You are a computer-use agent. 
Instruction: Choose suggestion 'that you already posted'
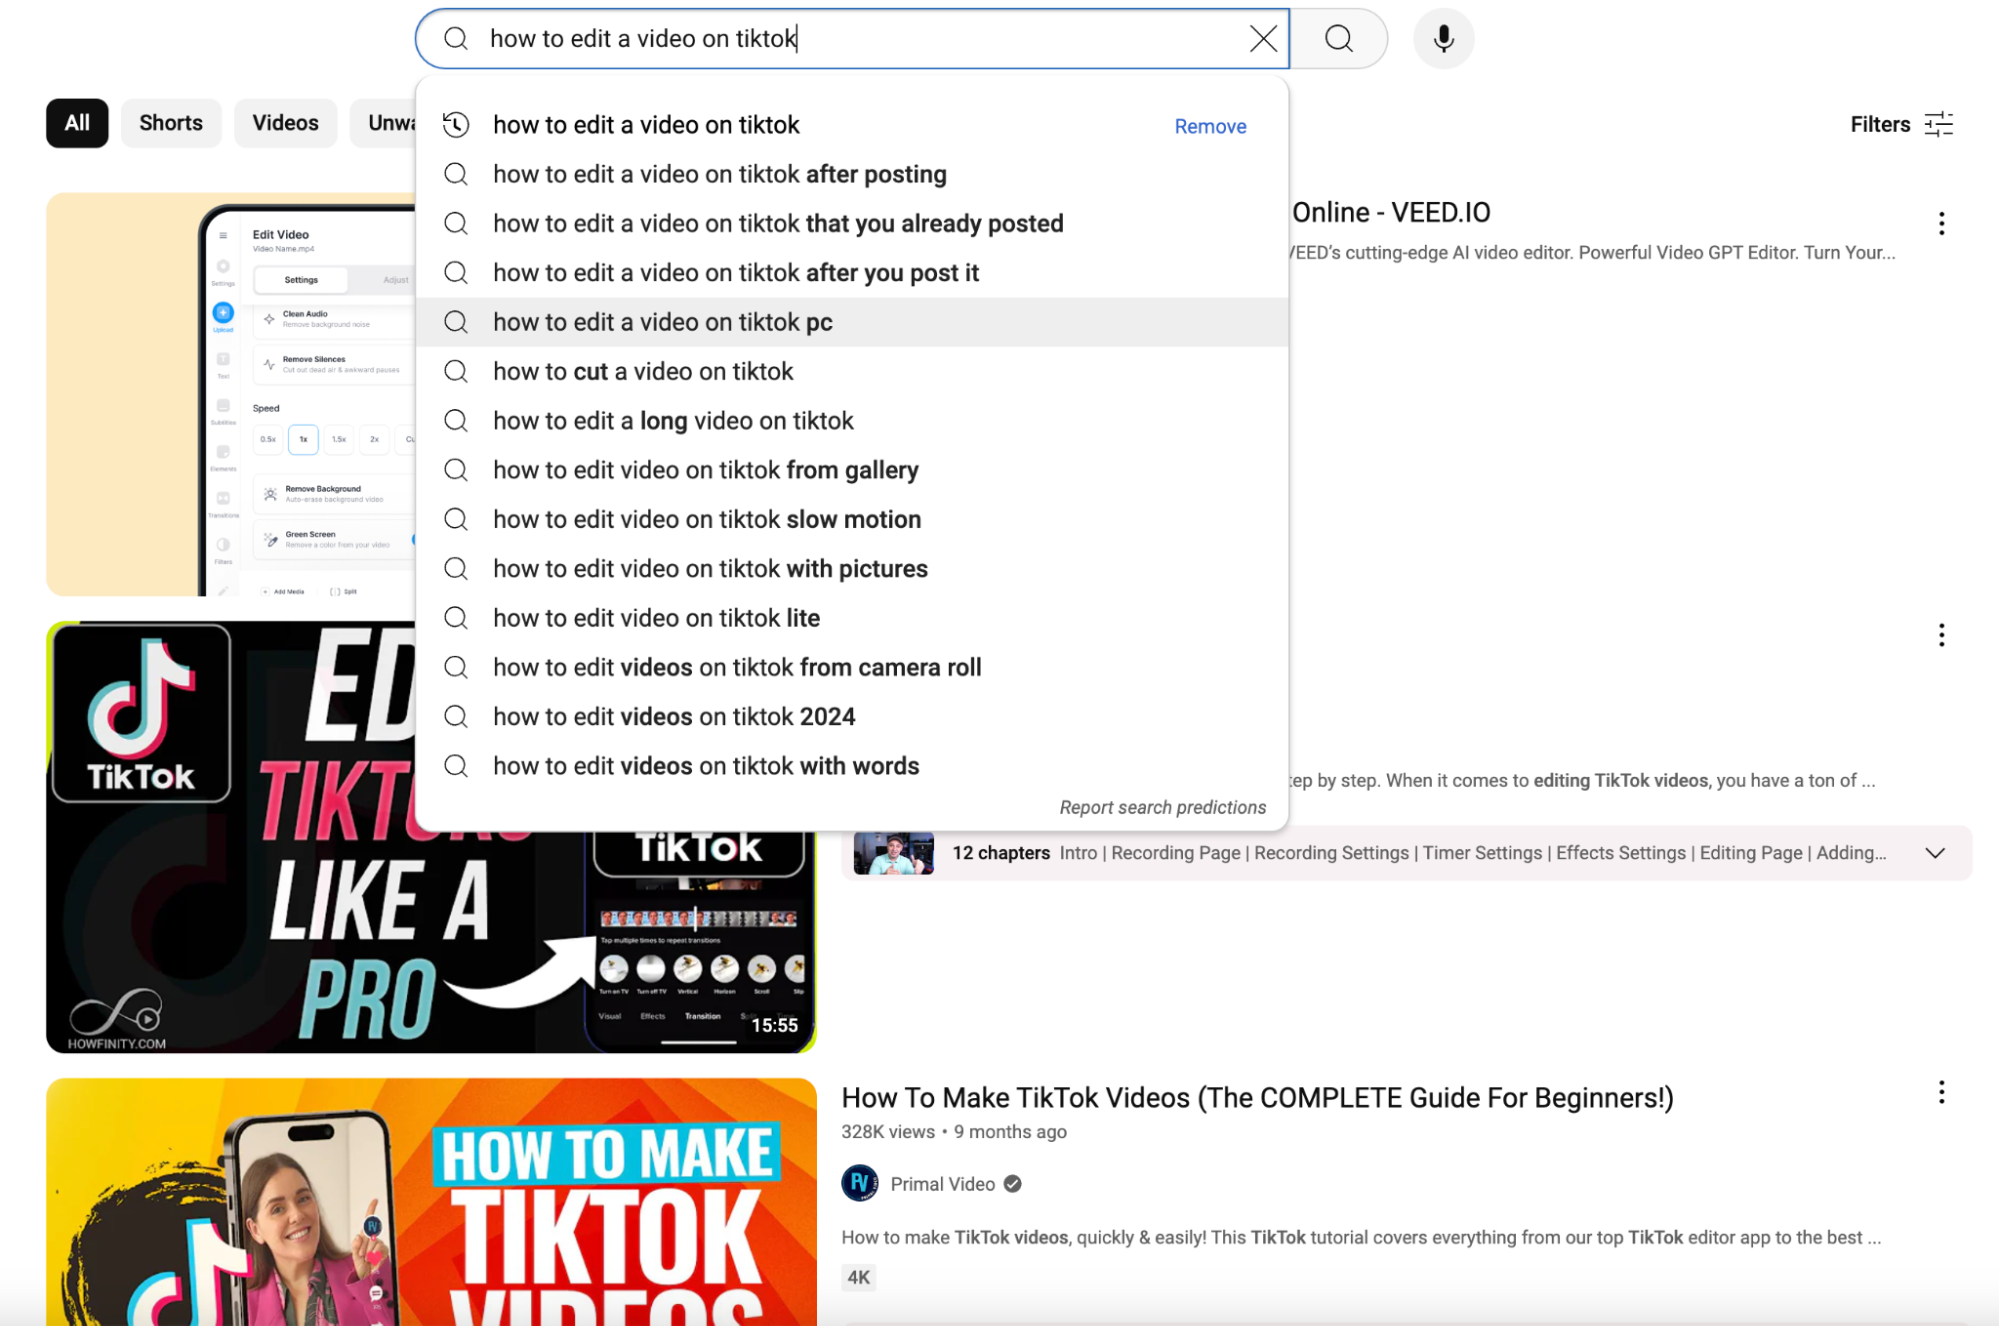pyautogui.click(x=851, y=223)
